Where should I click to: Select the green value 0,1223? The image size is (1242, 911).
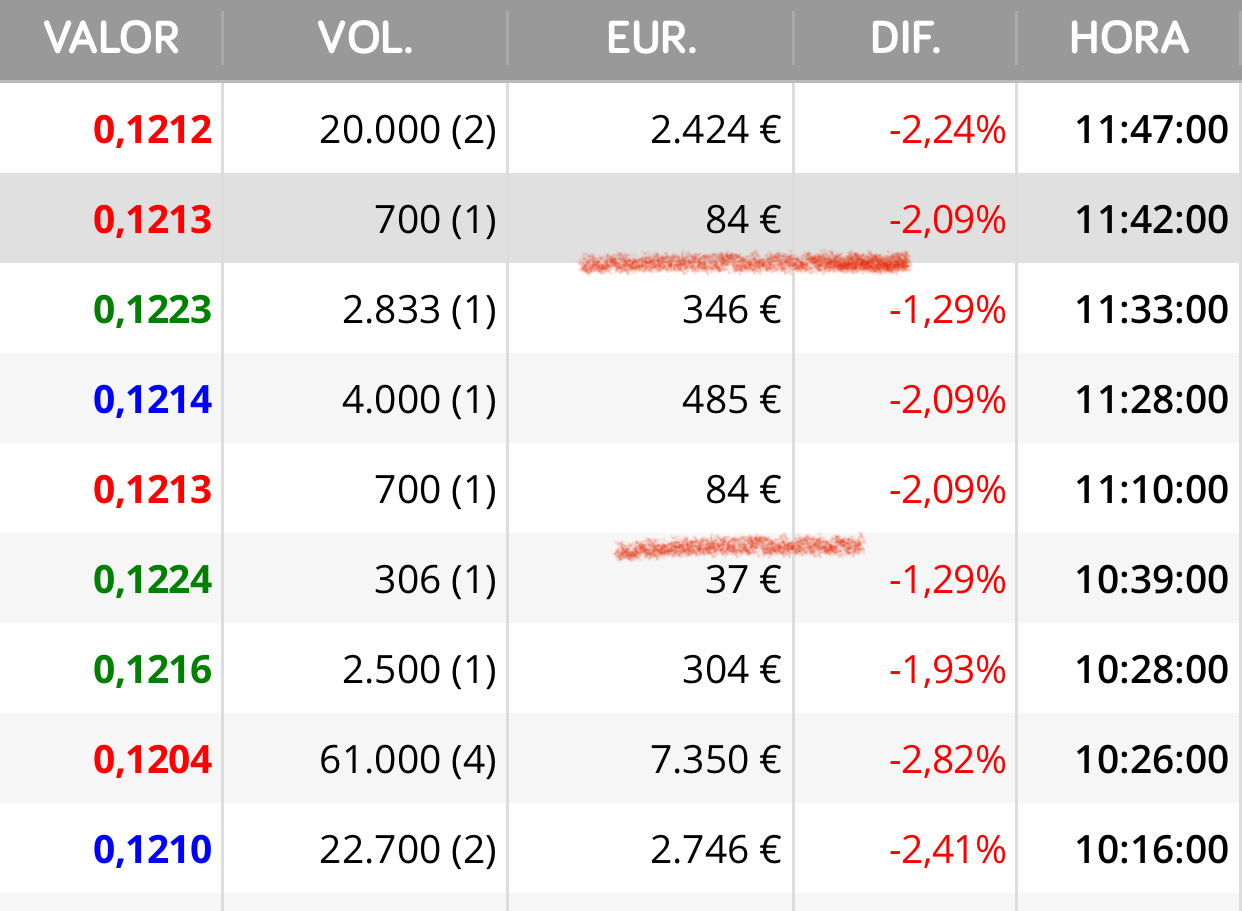coord(153,310)
